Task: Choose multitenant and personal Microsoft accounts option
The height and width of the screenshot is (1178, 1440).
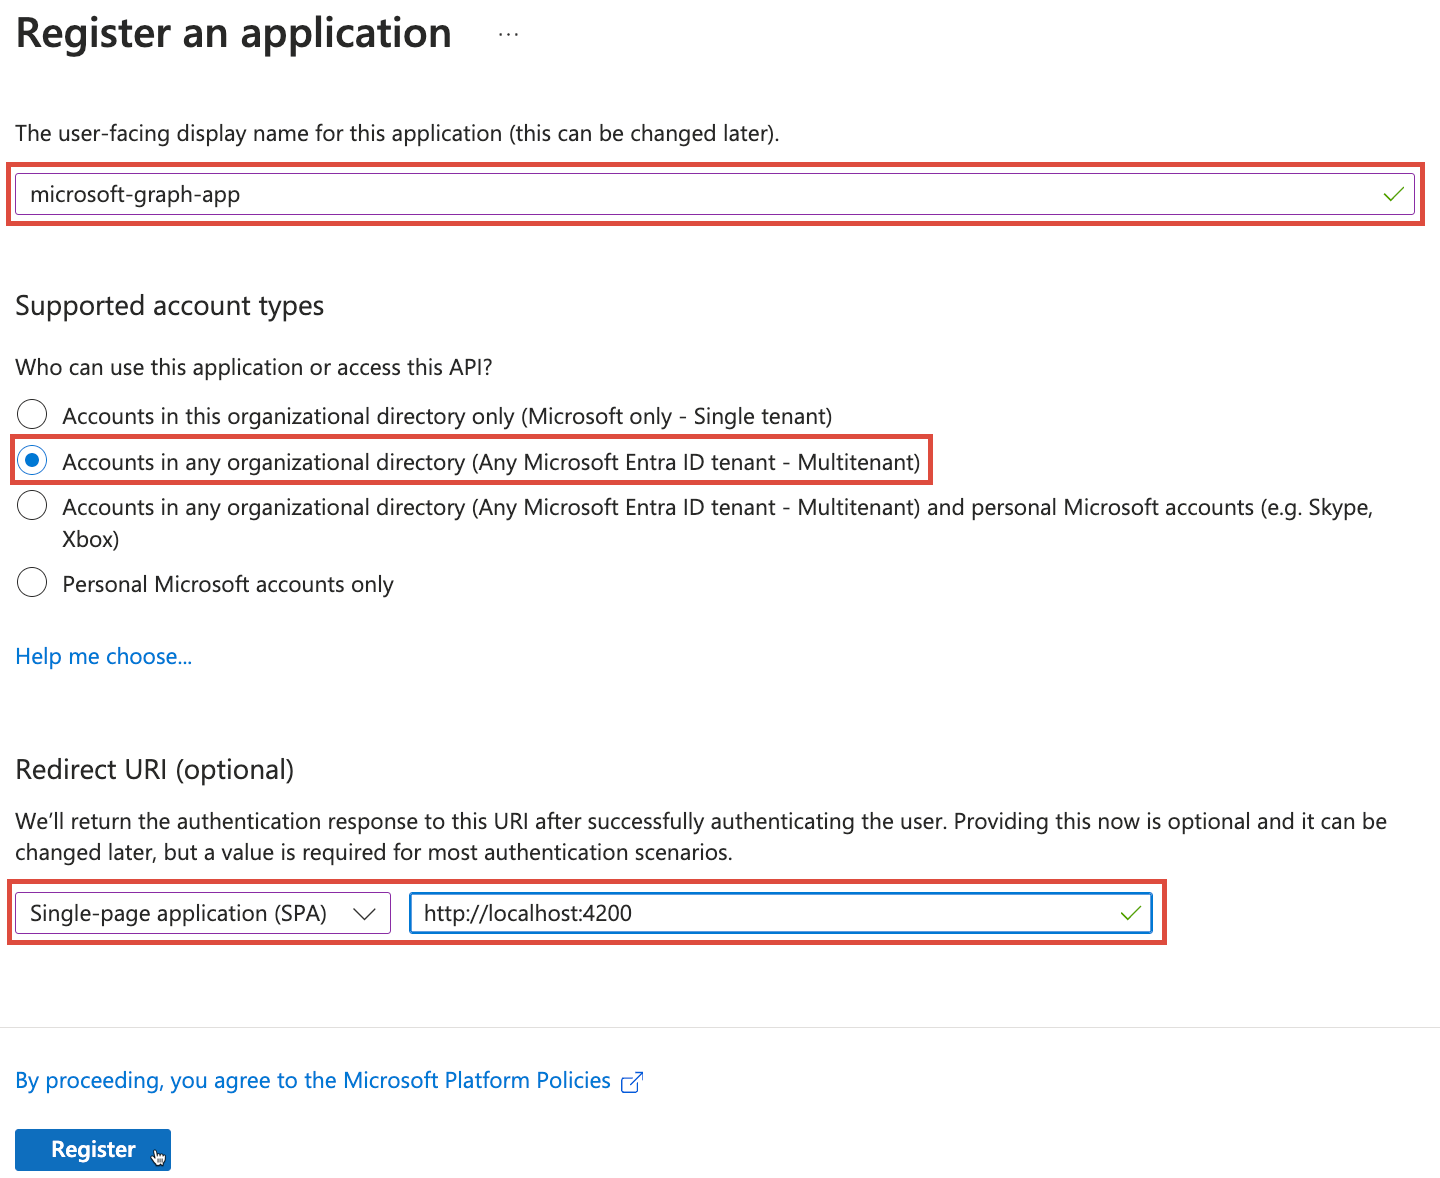Action: point(31,506)
